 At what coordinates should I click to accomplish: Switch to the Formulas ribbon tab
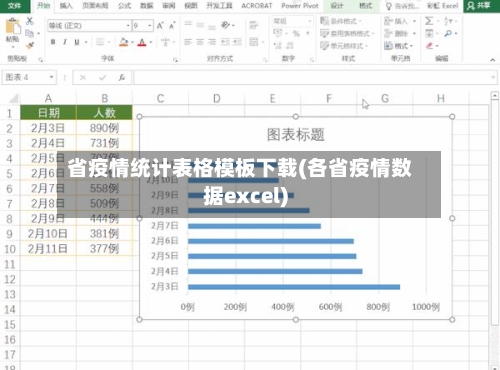click(x=125, y=6)
